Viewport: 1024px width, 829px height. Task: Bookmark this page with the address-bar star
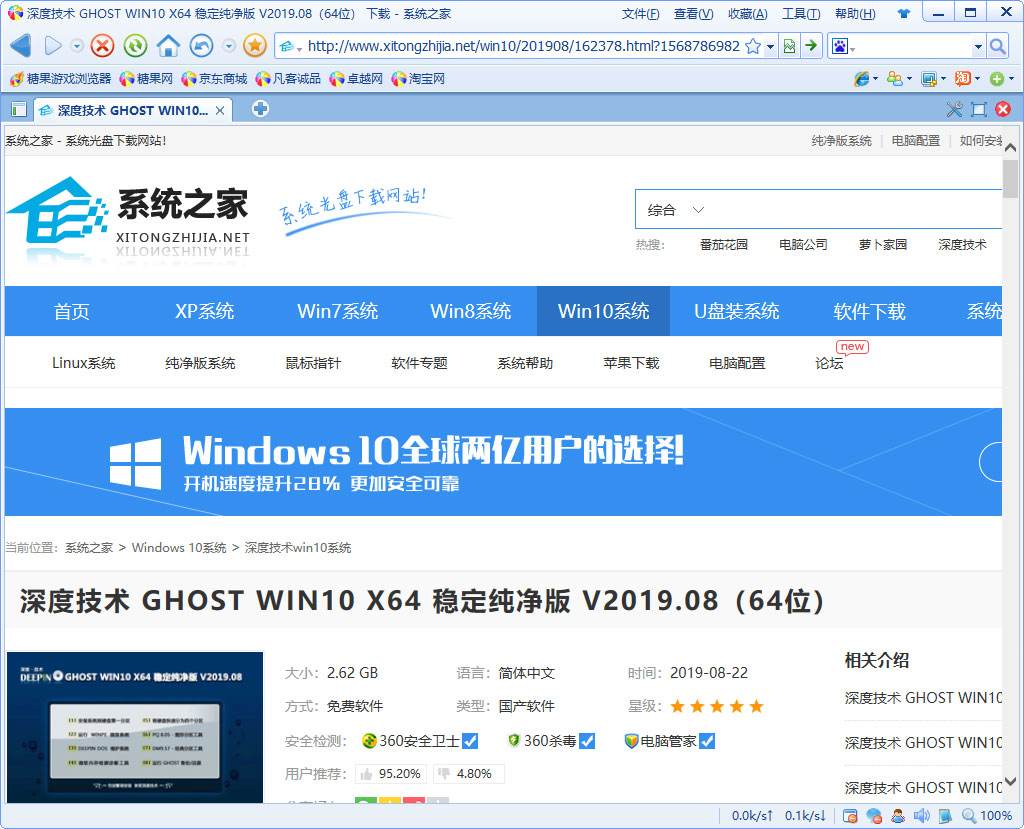[753, 46]
